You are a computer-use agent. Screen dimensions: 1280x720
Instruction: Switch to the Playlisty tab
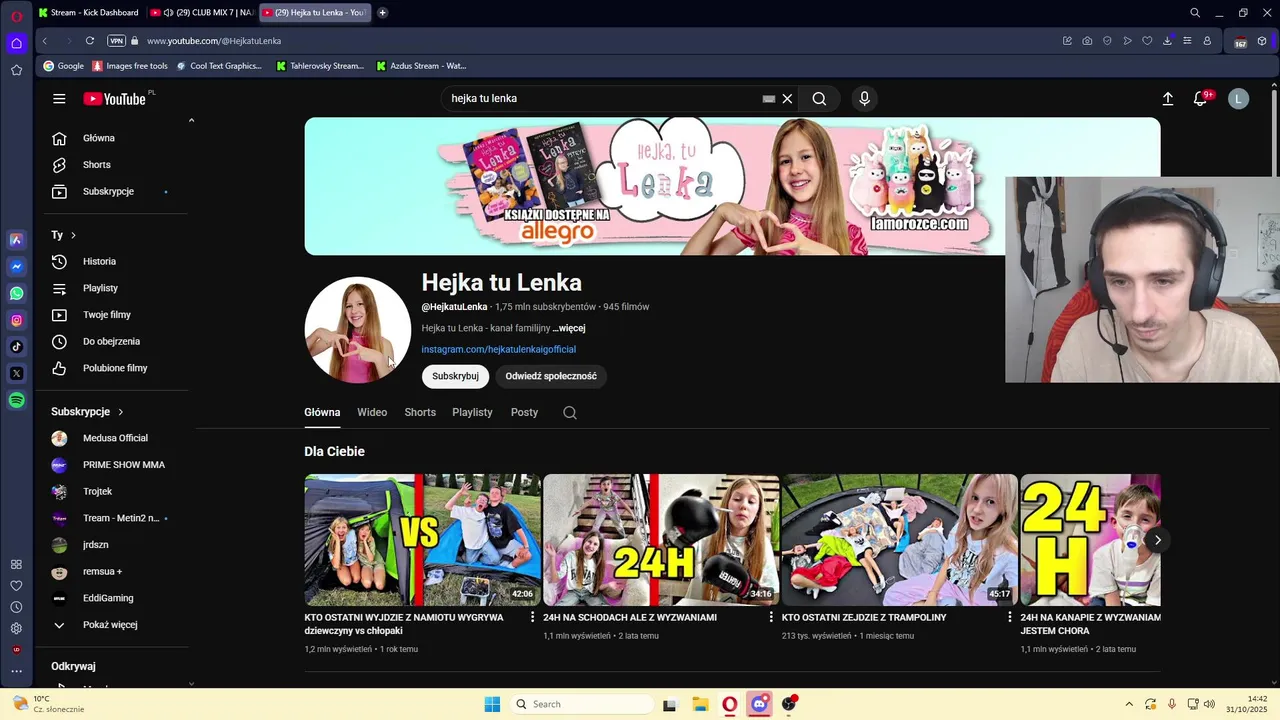pyautogui.click(x=472, y=412)
